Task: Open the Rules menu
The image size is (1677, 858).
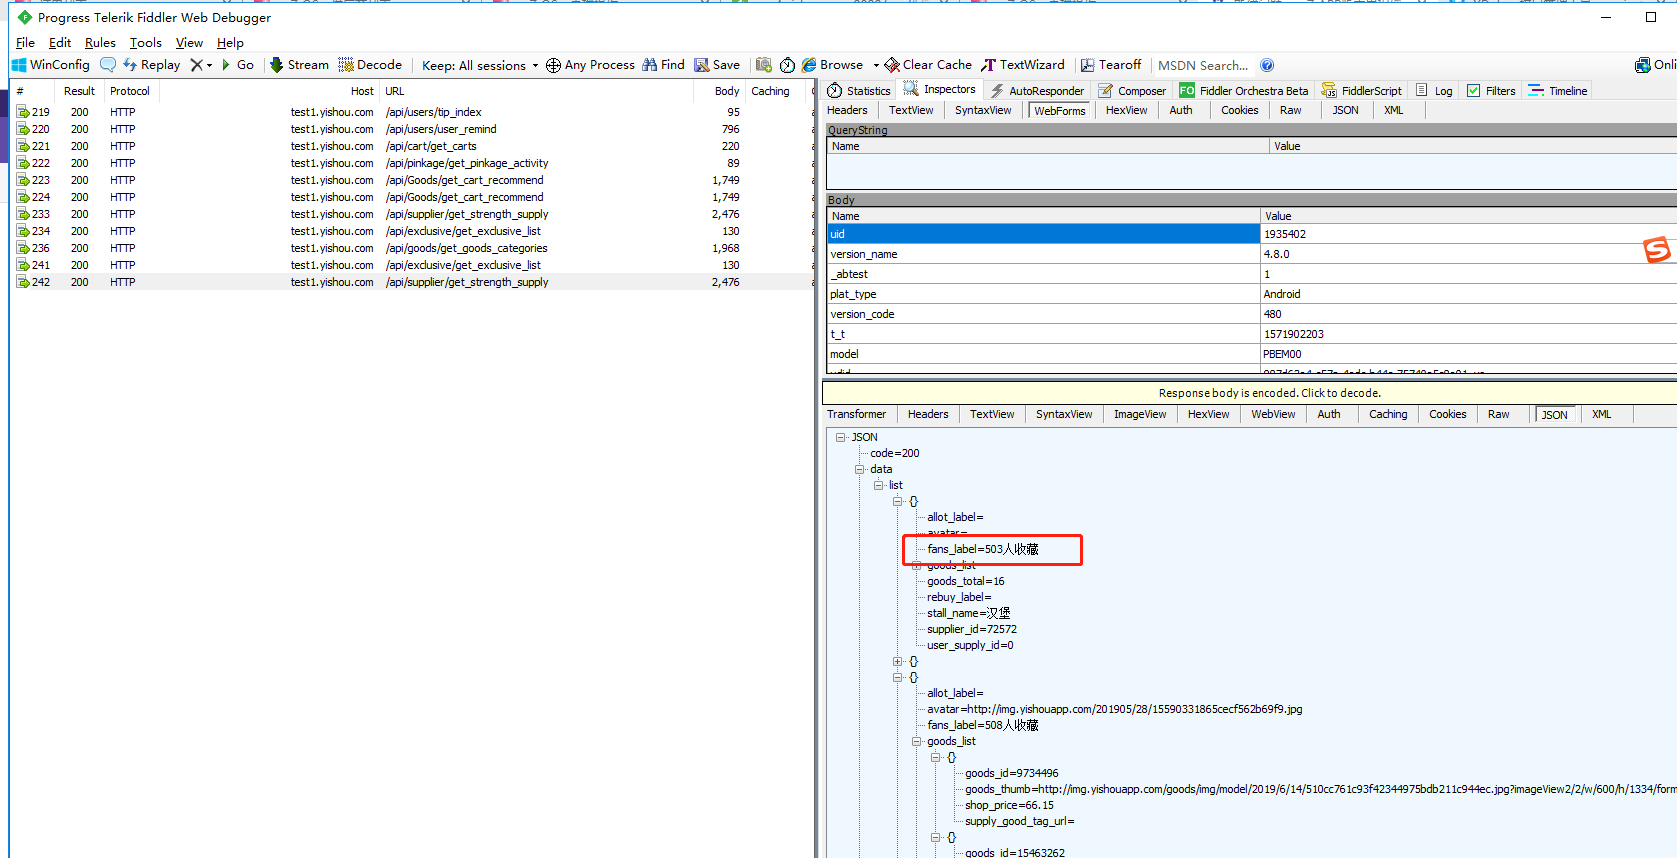Action: point(100,43)
